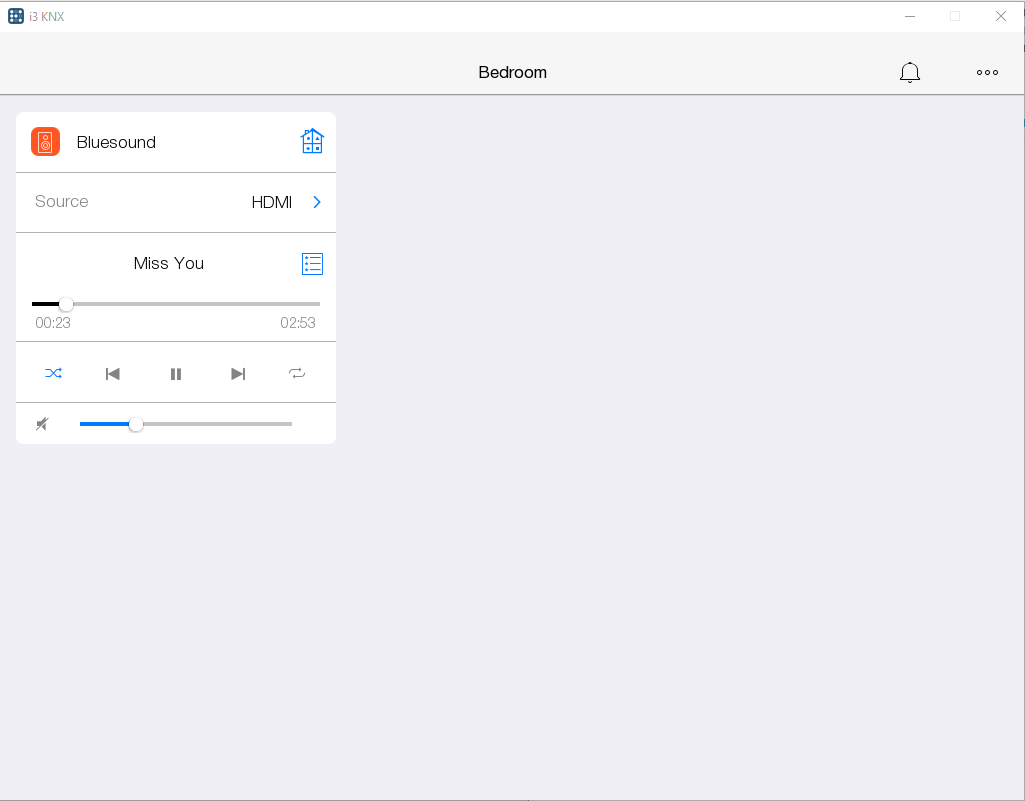This screenshot has height=801, width=1025.
Task: Click the i3 KNX title bar label
Action: click(46, 15)
